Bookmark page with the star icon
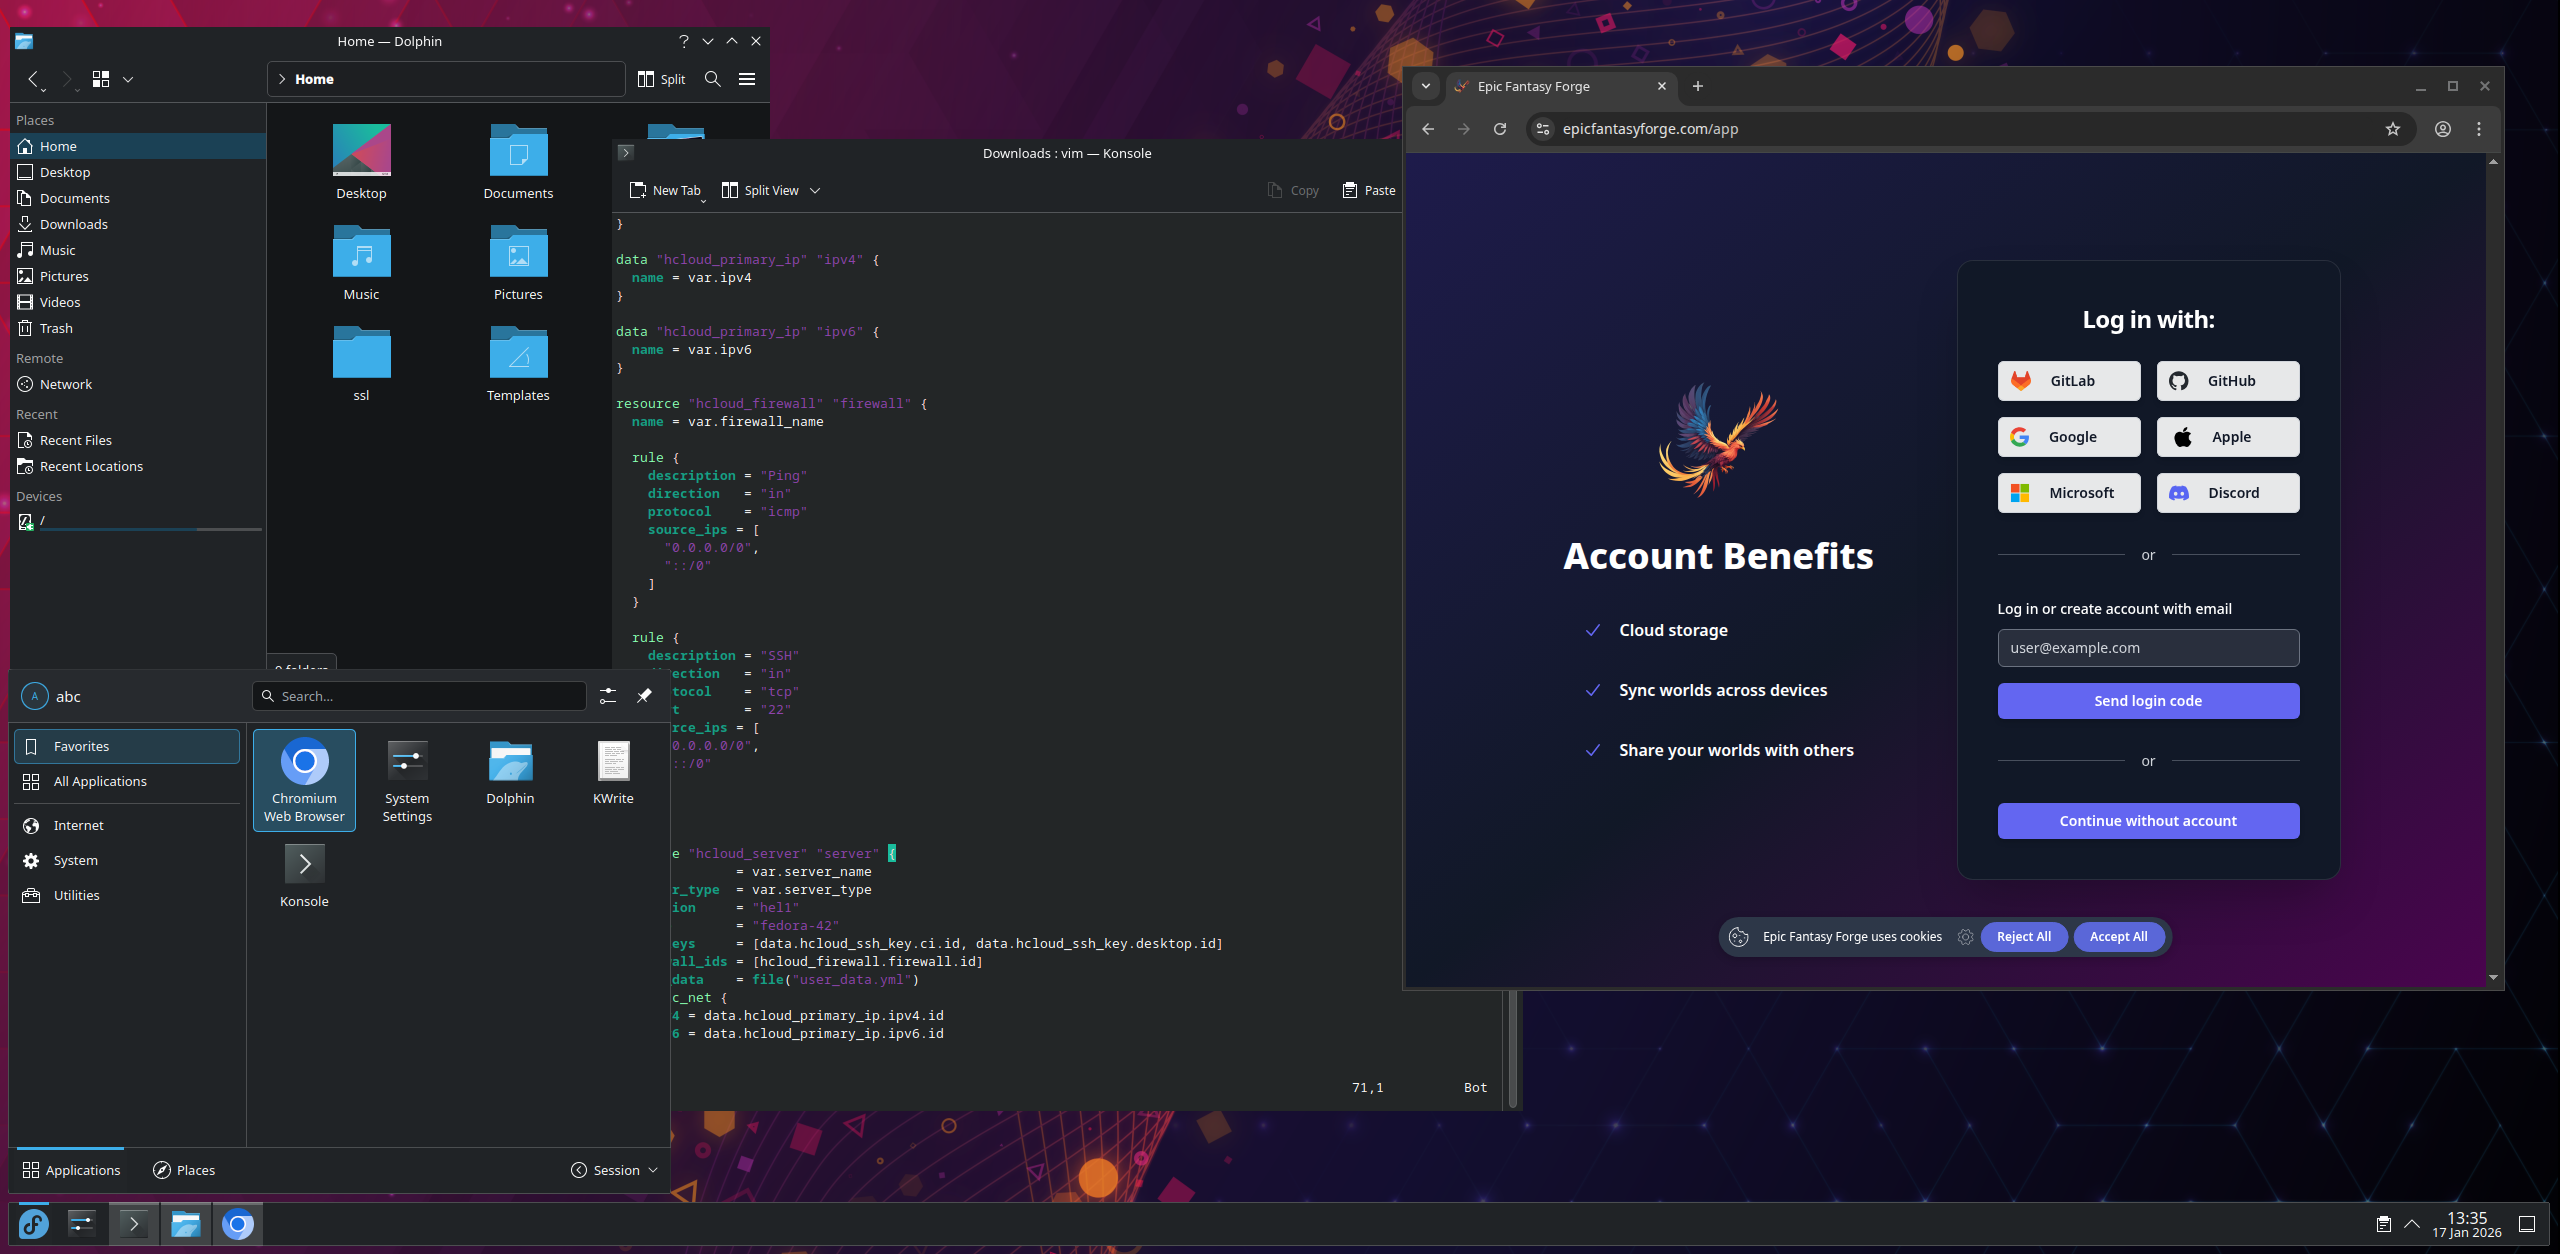The height and width of the screenshot is (1254, 2560). (x=2392, y=129)
